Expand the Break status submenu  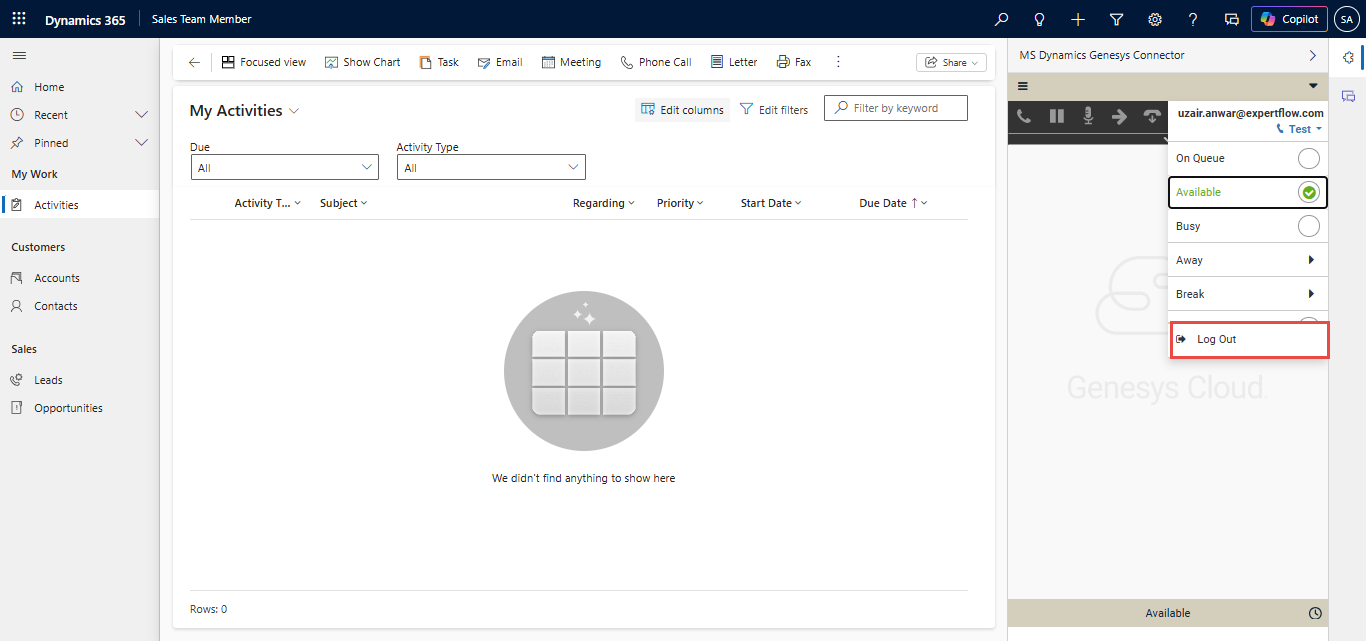1248,294
